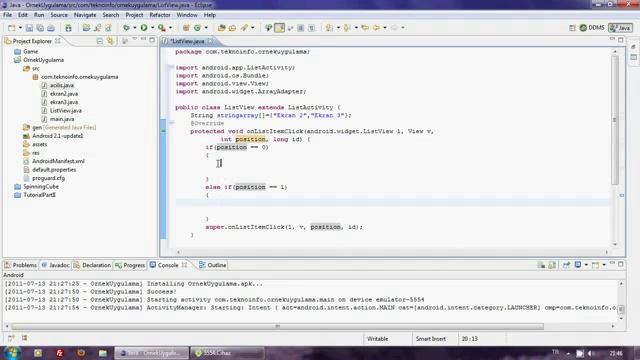Click the Eclipse taskbar button

[x=151, y=353]
